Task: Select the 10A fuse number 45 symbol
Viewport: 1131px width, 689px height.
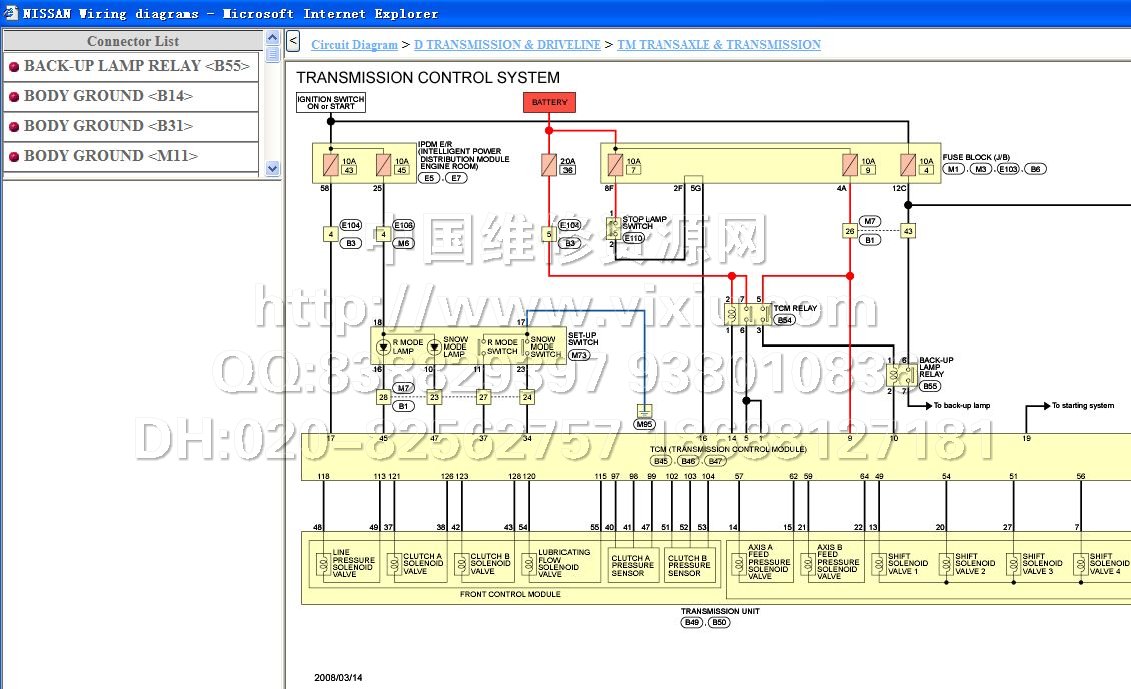Action: click(384, 165)
